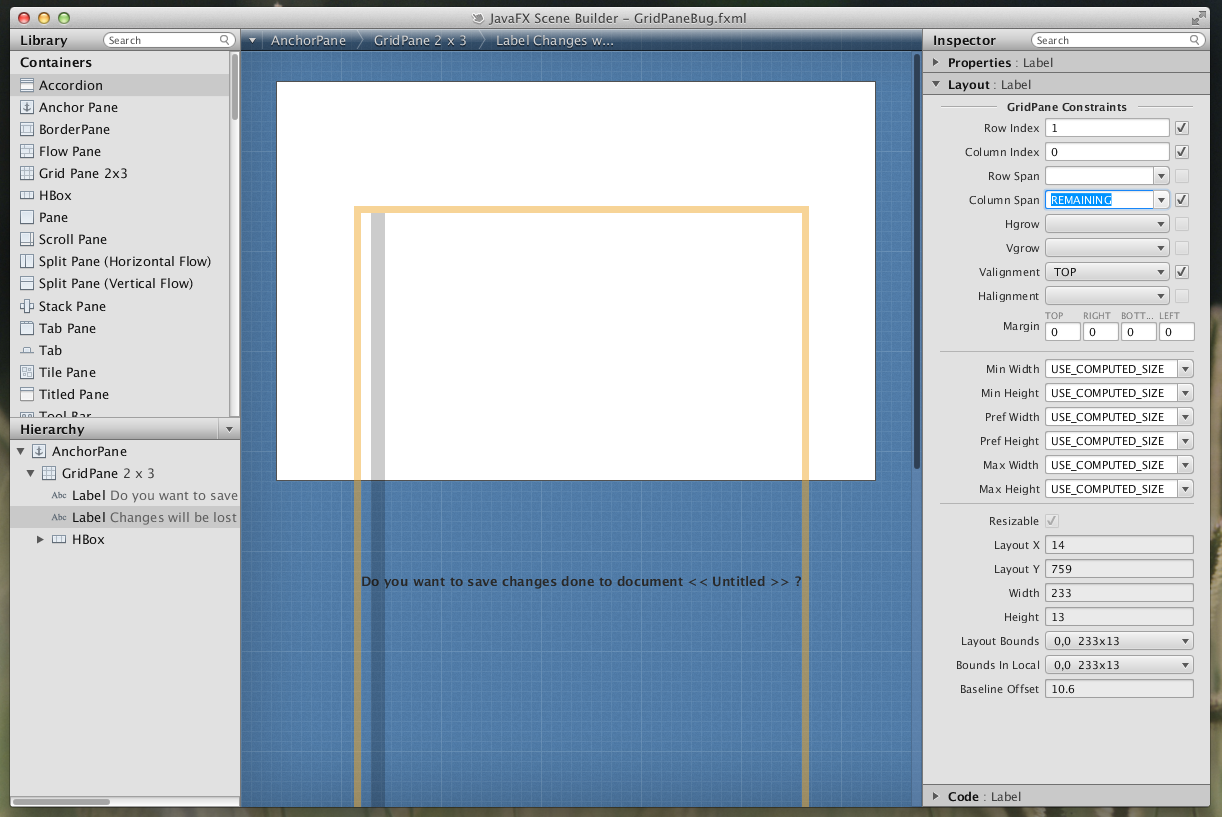Click the Stack Pane library icon
The image size is (1222, 817).
coord(27,307)
